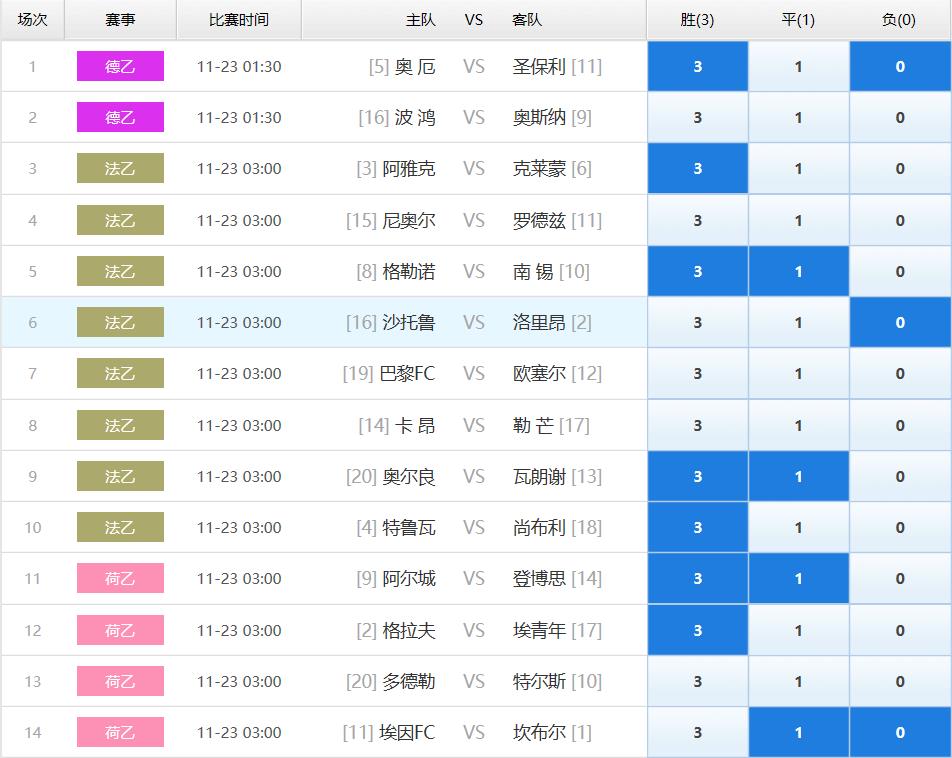Select loss (0) for 格拉夫 vs 埃青年
952x758 pixels.
tap(900, 630)
